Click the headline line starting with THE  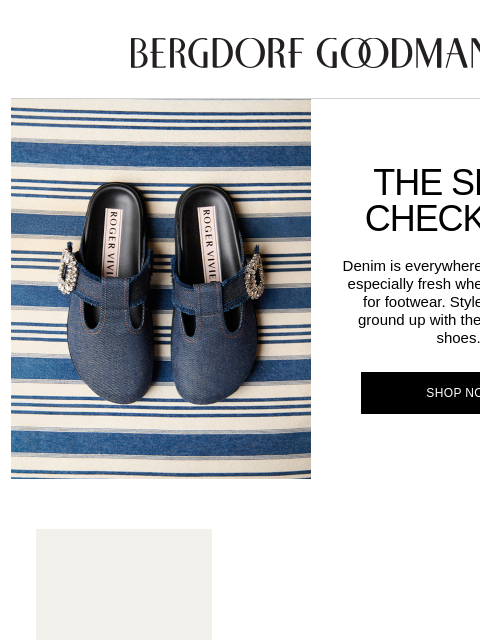click(427, 182)
